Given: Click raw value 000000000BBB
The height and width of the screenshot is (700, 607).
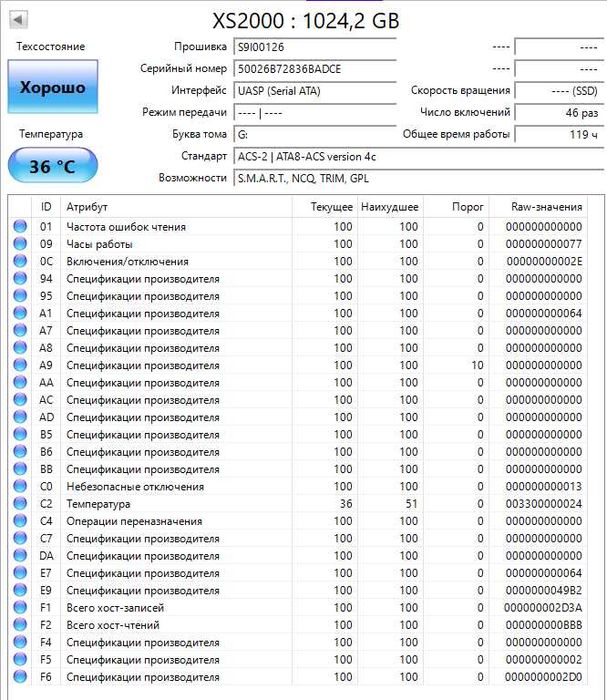Looking at the screenshot, I should [544, 625].
